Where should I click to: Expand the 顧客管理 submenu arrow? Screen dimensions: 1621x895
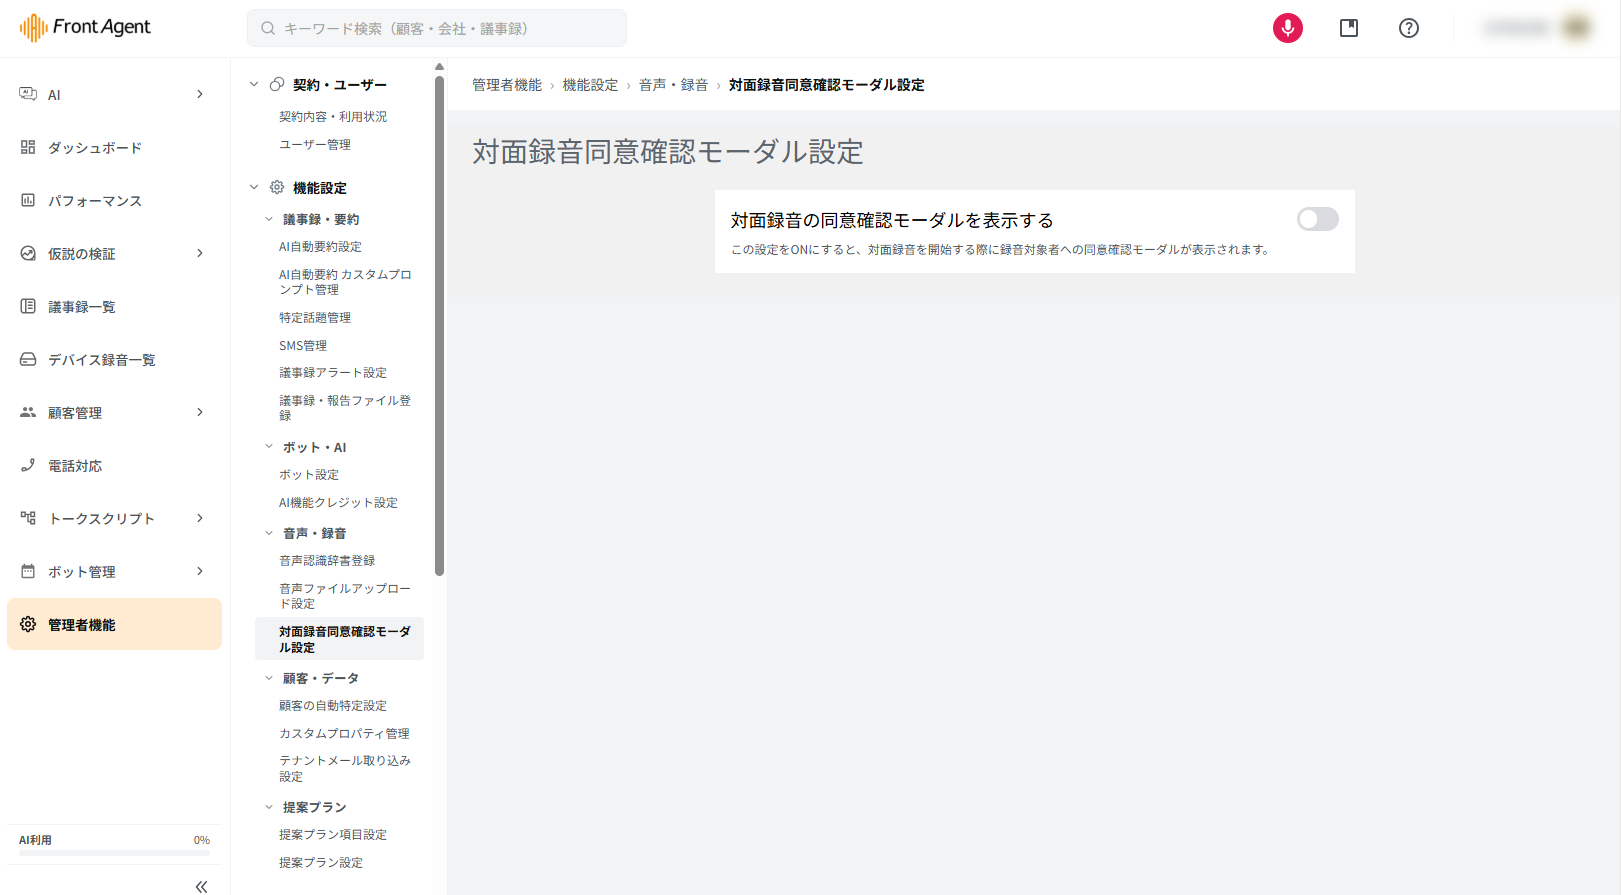[x=200, y=412]
